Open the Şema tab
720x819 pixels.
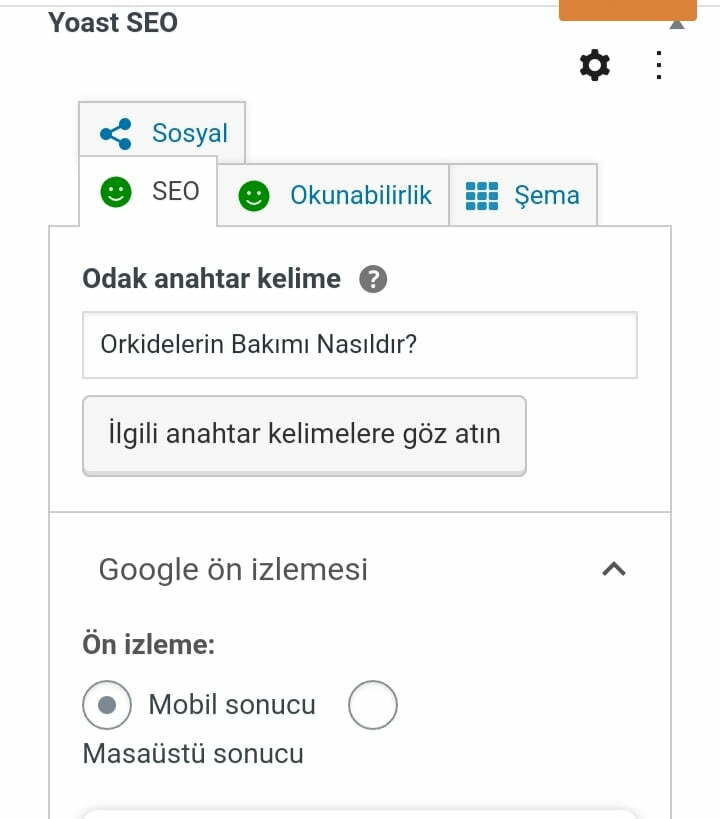pos(523,195)
